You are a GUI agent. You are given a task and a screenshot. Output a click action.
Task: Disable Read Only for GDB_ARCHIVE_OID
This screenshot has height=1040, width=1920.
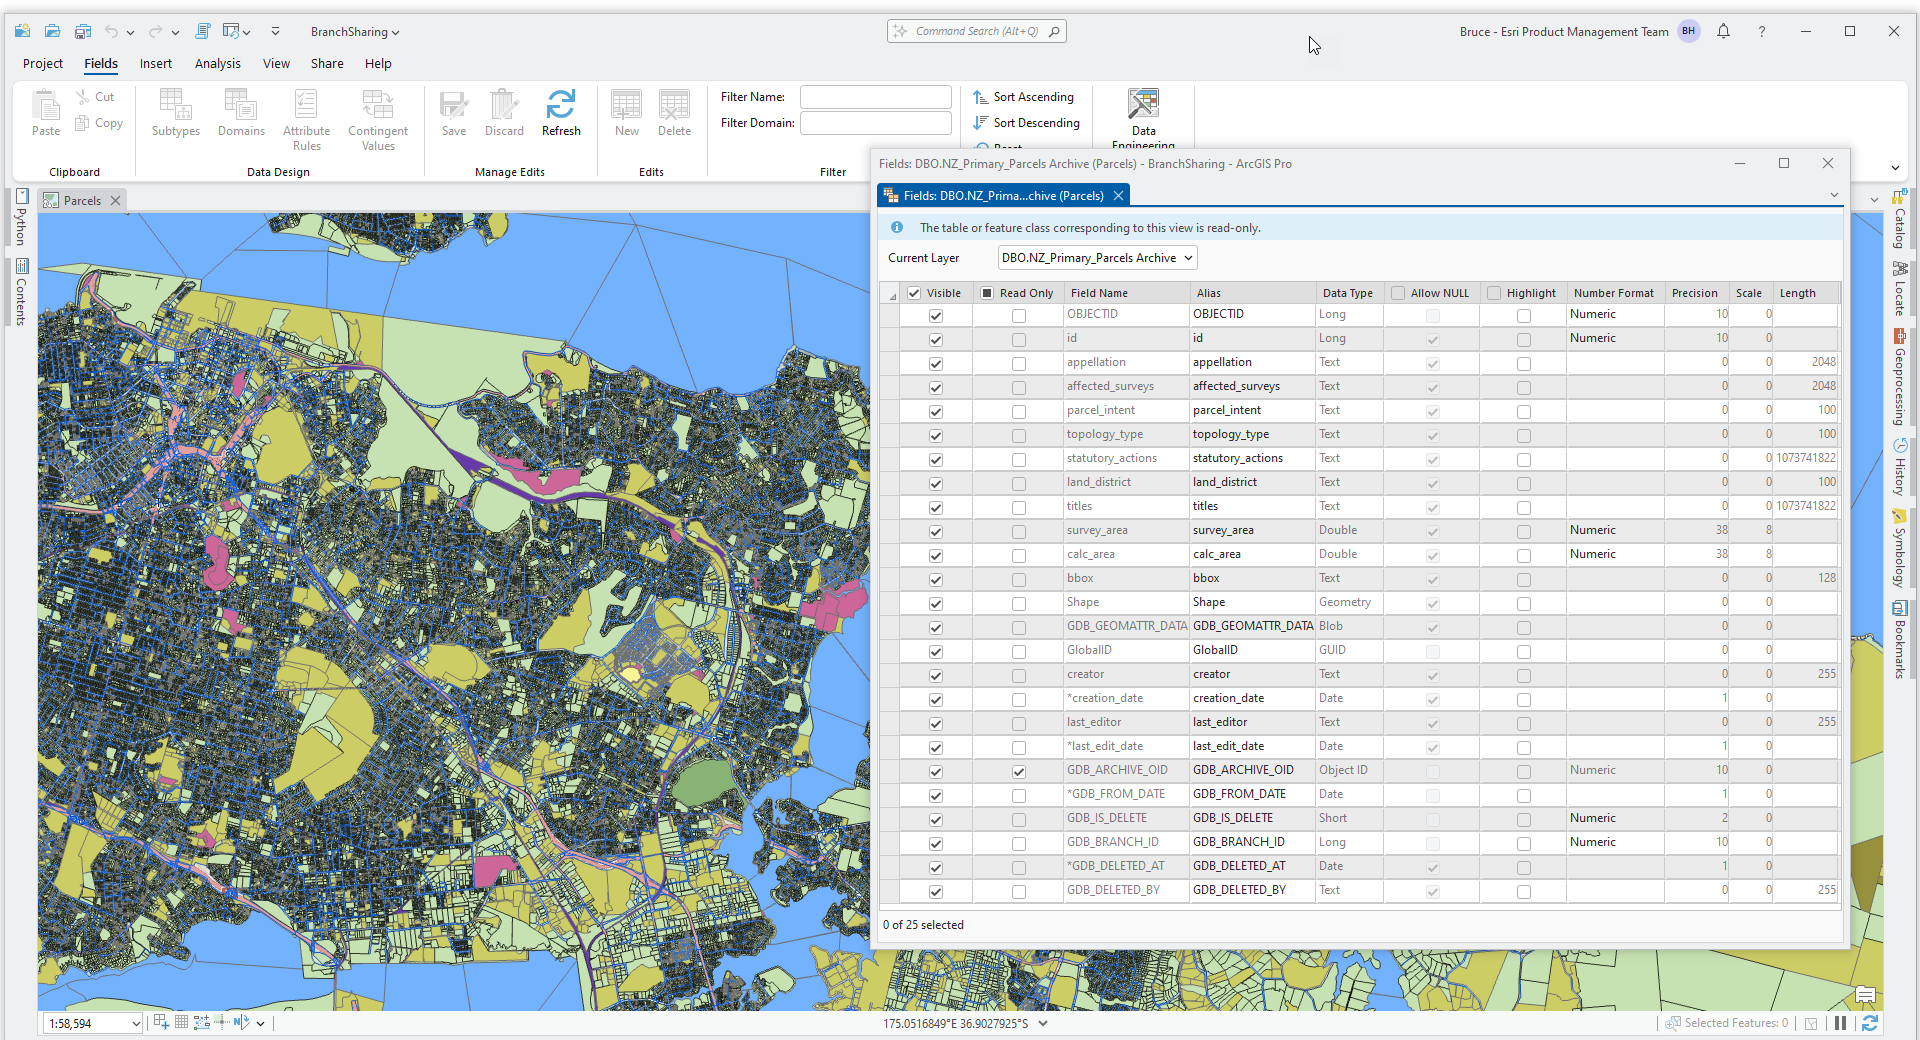(x=1018, y=771)
